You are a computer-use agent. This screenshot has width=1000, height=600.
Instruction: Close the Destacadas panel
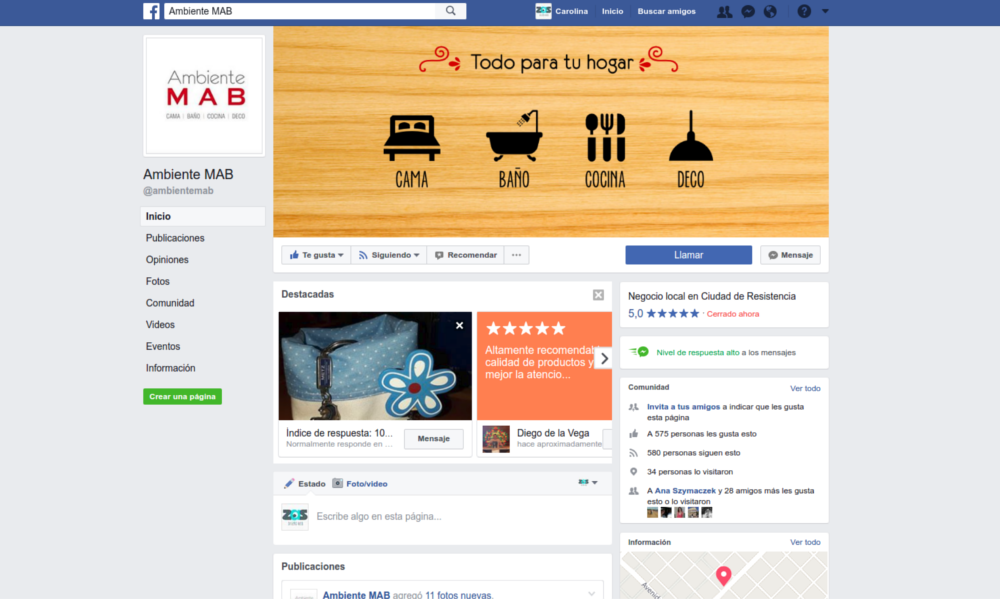[x=598, y=295]
